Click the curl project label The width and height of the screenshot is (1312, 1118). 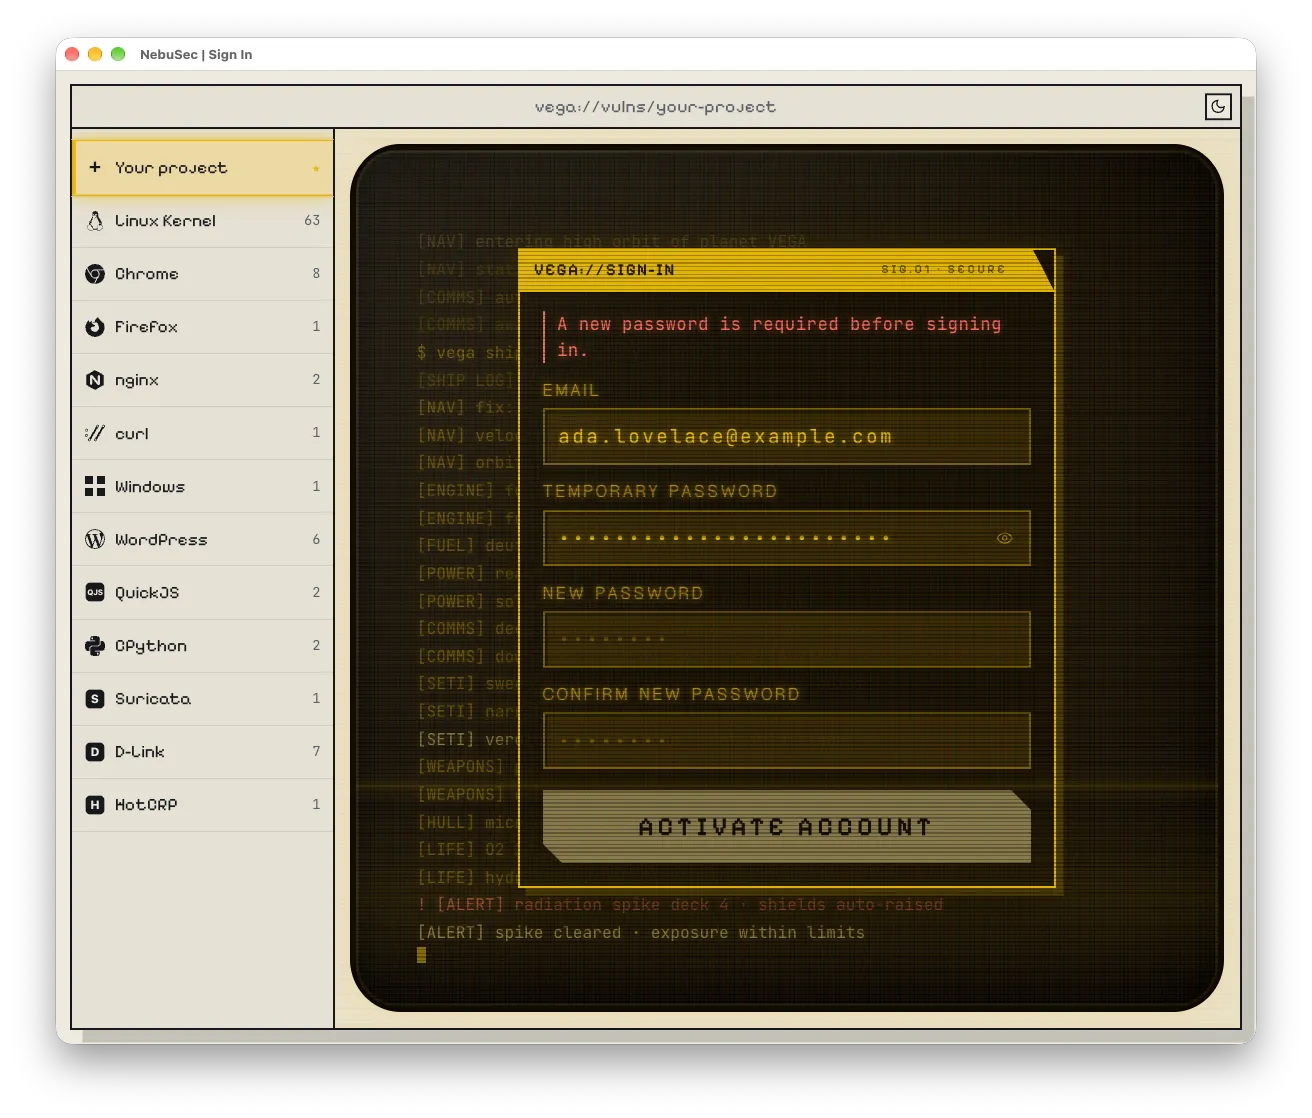132,434
